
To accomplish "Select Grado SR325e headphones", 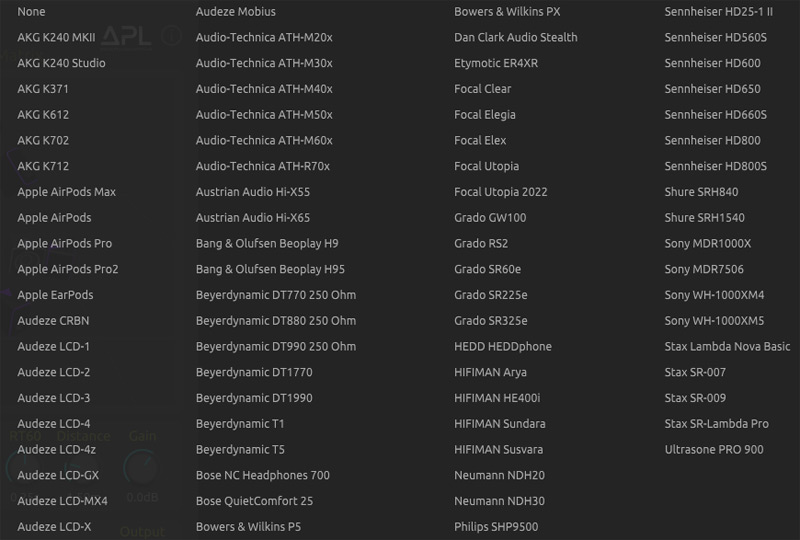I will [490, 321].
